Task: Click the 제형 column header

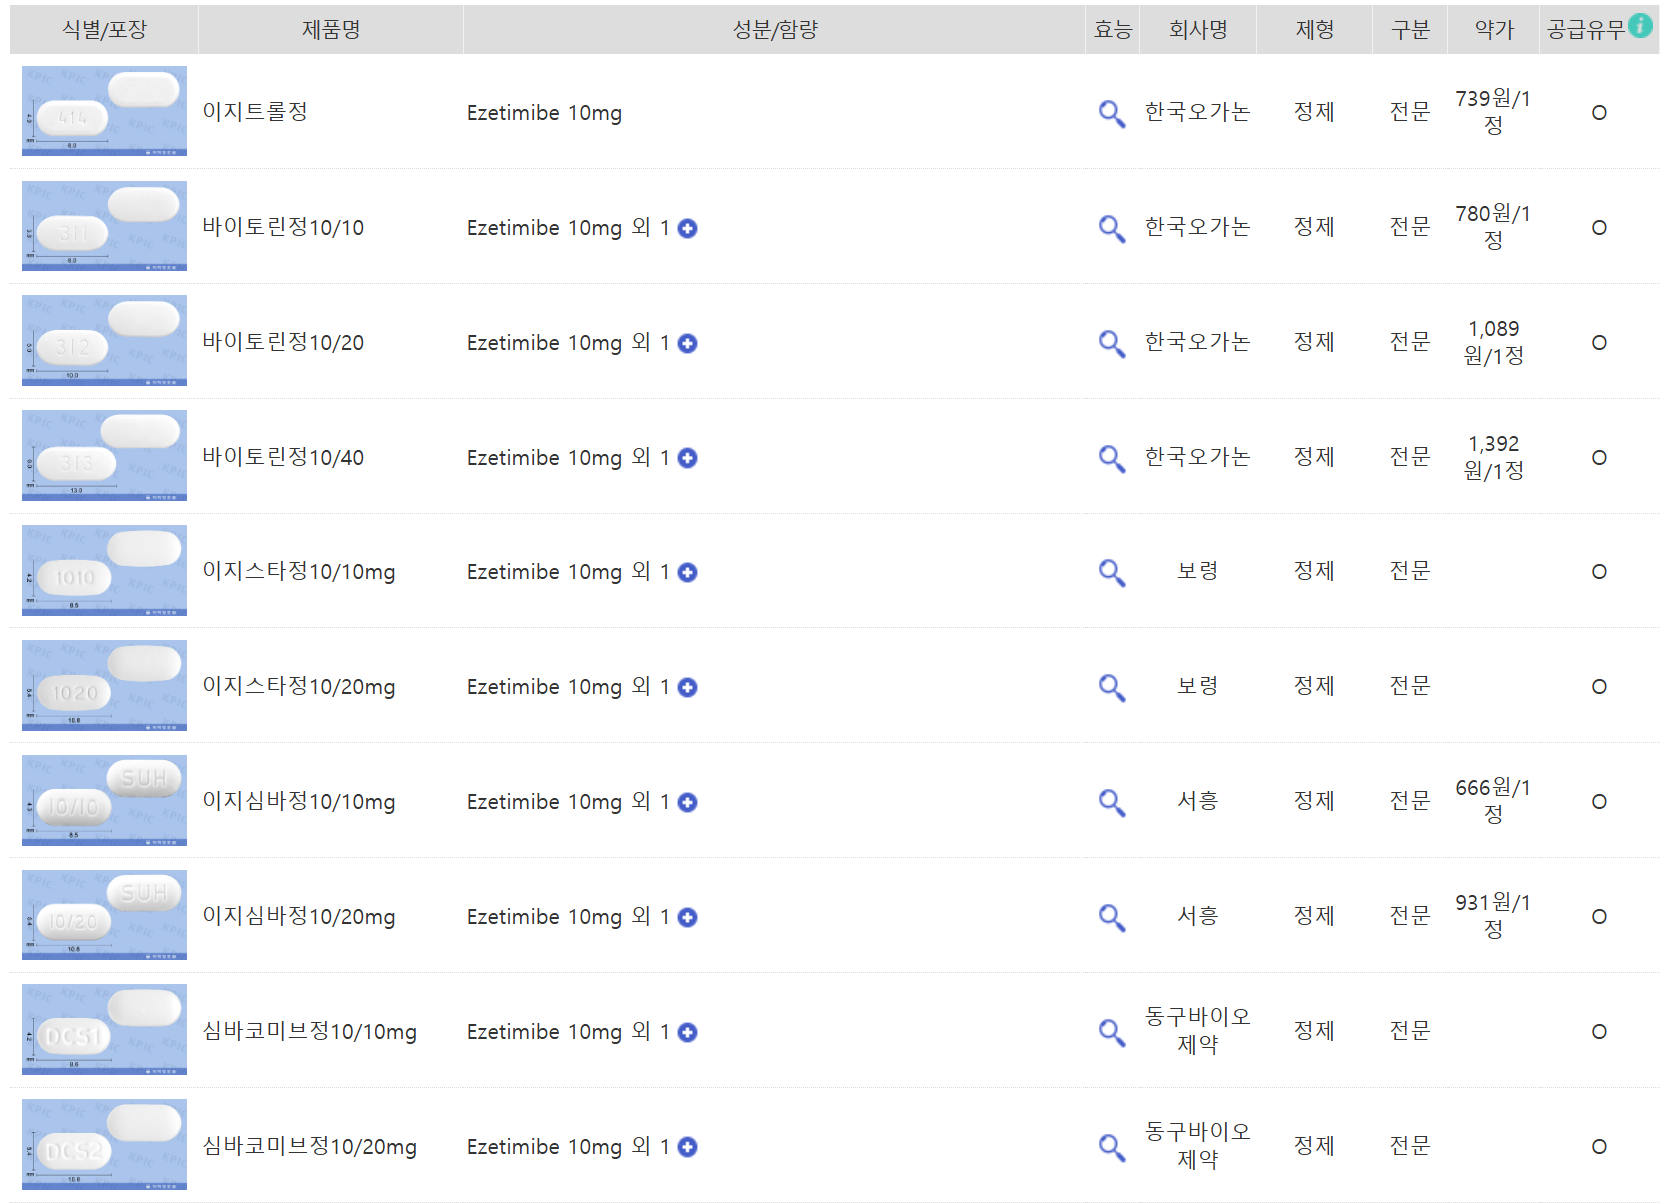Action: [1315, 30]
